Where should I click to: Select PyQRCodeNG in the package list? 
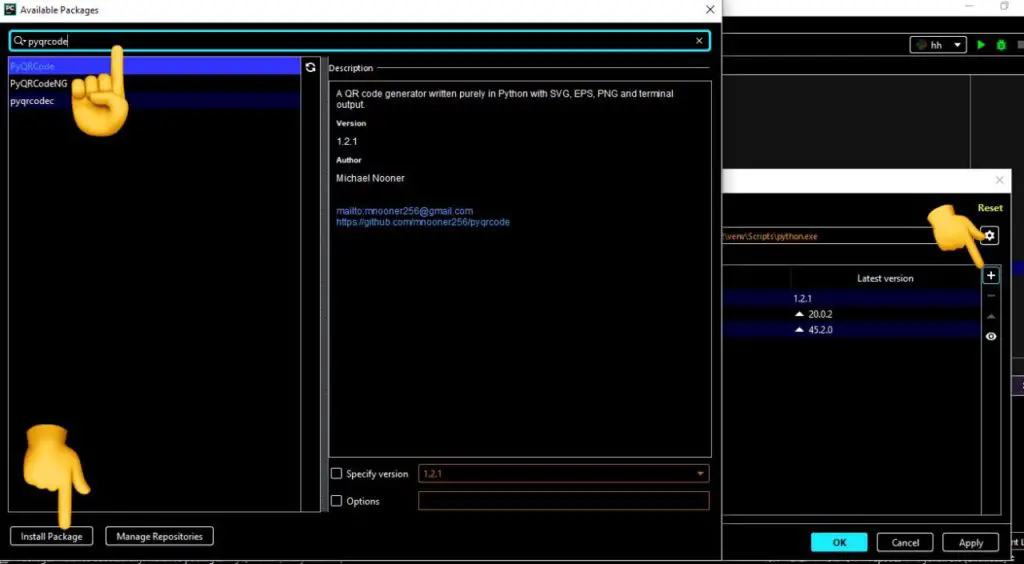click(x=39, y=84)
